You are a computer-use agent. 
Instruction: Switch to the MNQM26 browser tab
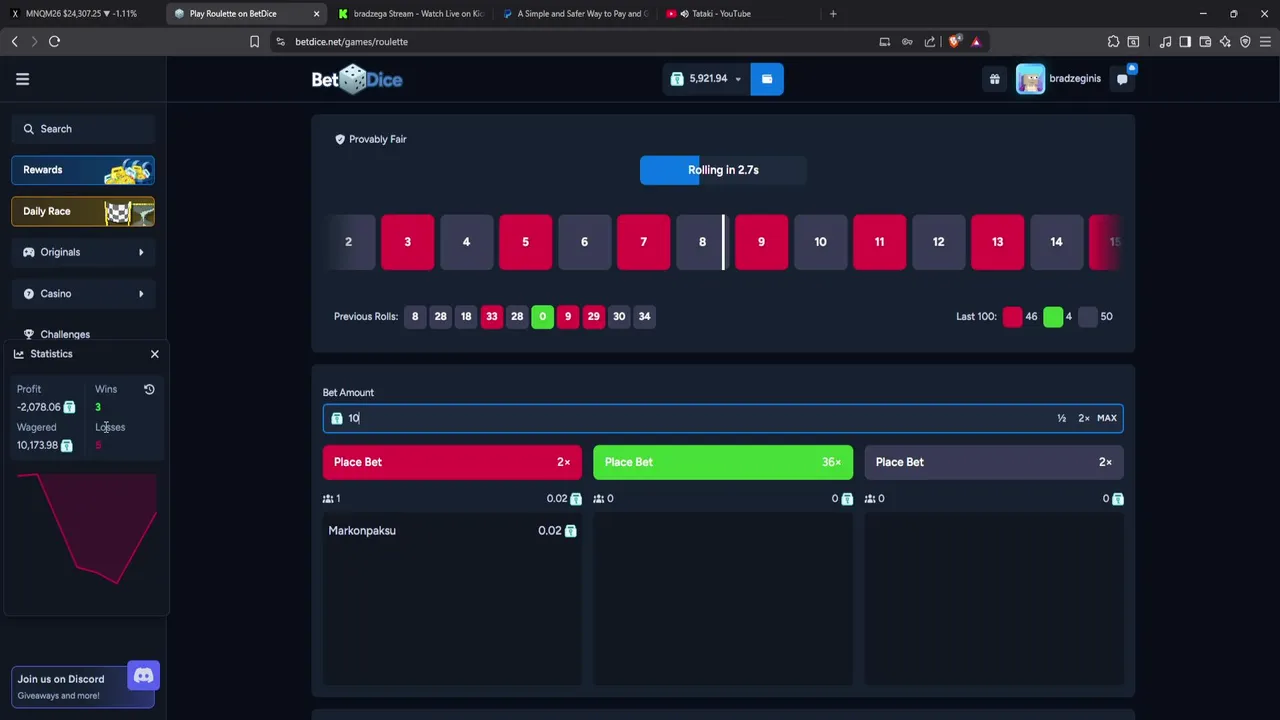82,14
